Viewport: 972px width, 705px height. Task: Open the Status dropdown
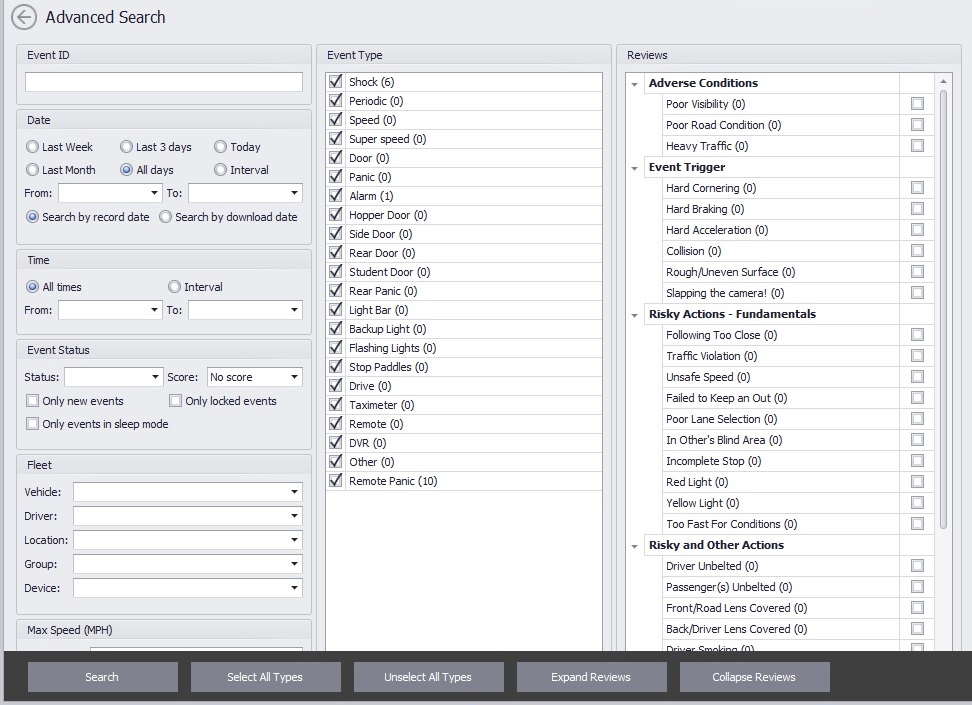coord(113,376)
